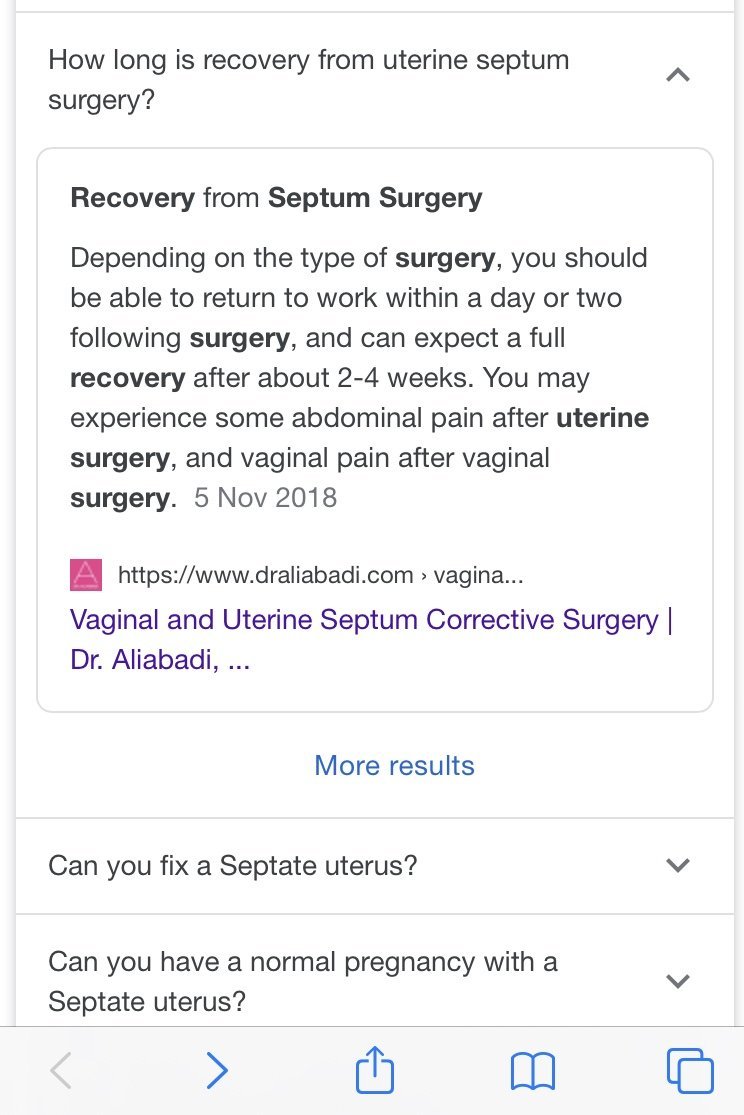Click the '5 Nov 2018' snippet date
Screen dimensions: 744x1115
265,498
